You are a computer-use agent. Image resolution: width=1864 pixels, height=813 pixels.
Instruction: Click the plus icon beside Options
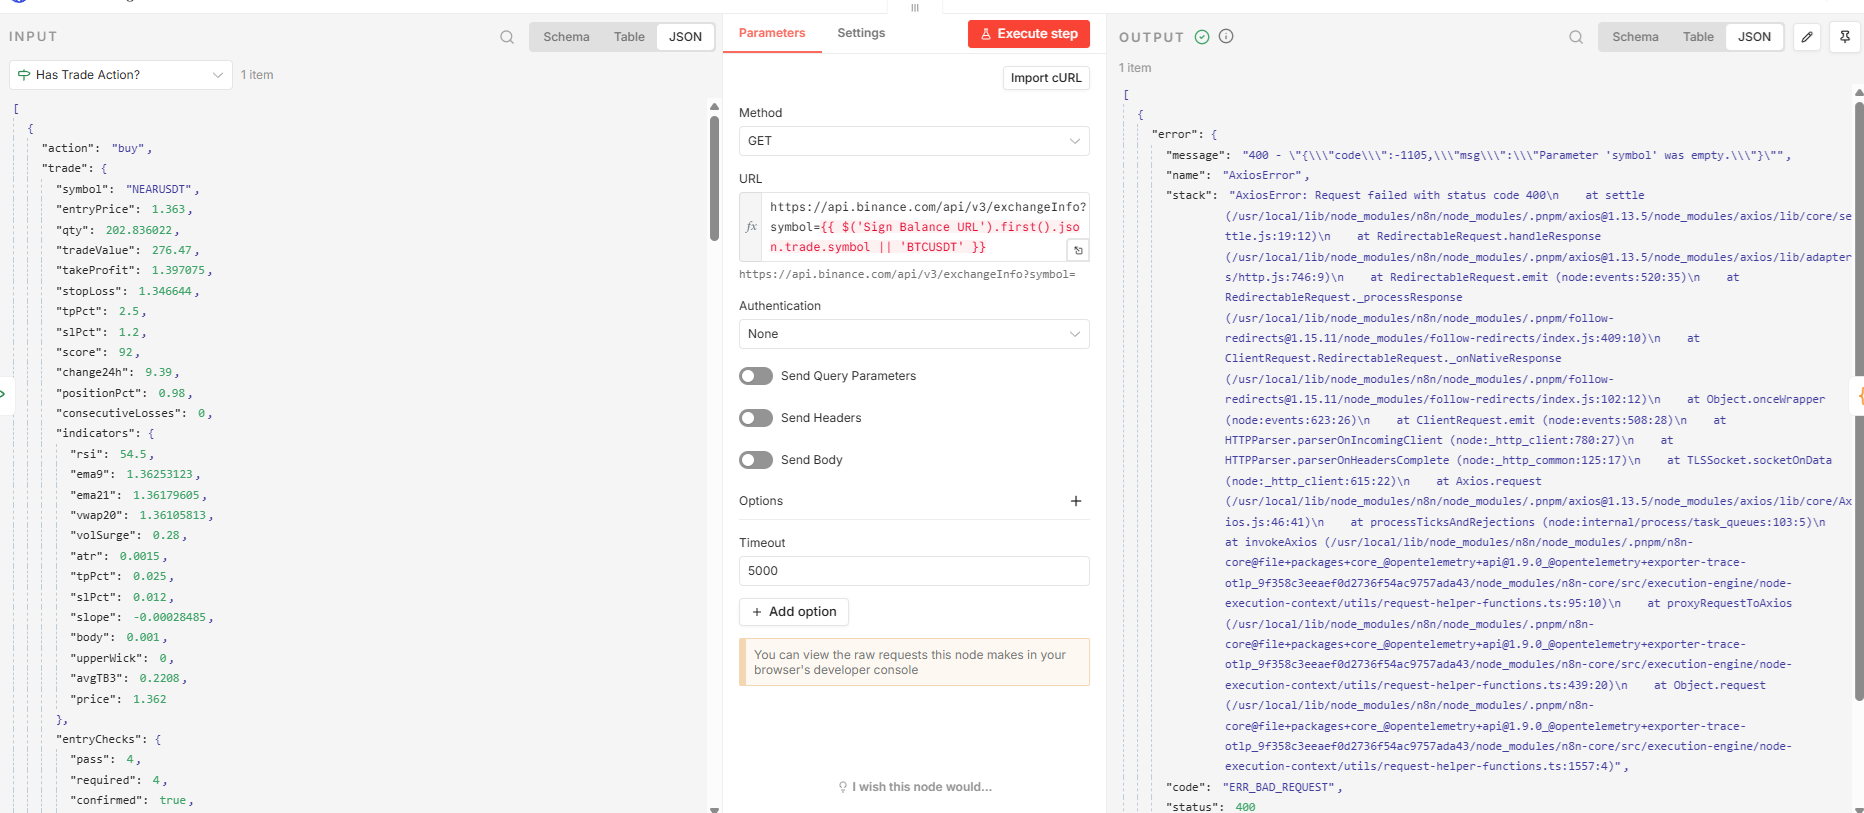pos(1076,501)
